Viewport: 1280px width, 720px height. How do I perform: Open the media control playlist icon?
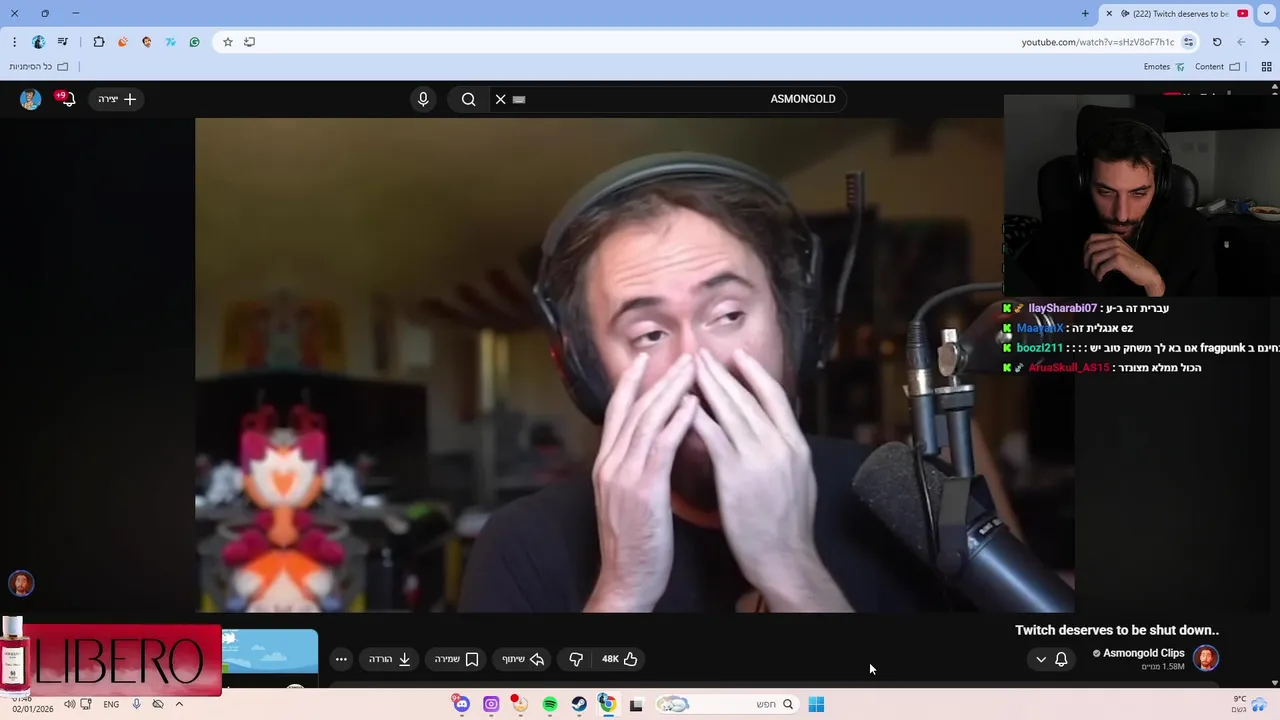coord(63,42)
